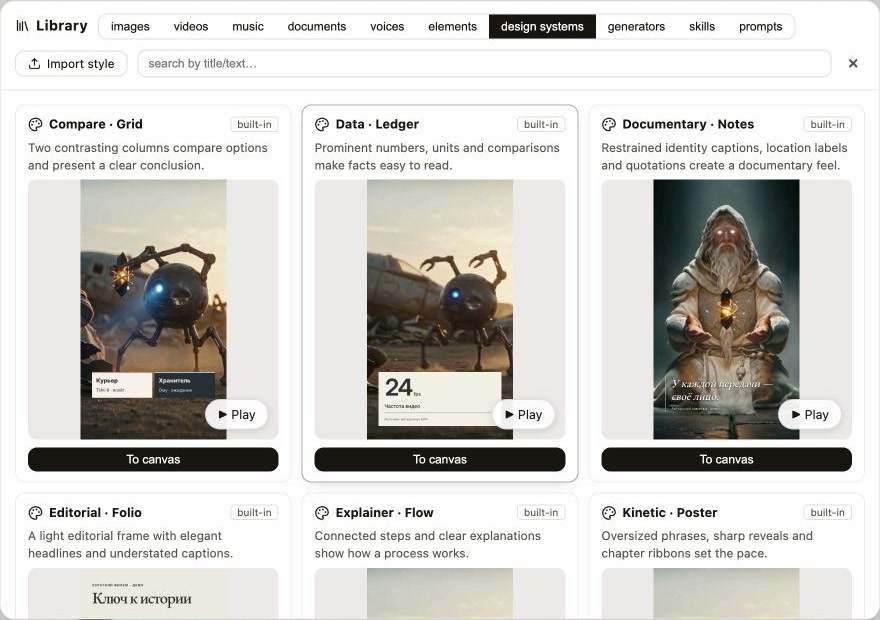Play the Documentary · Notes preview
Screen dimensions: 880x620
click(810, 415)
